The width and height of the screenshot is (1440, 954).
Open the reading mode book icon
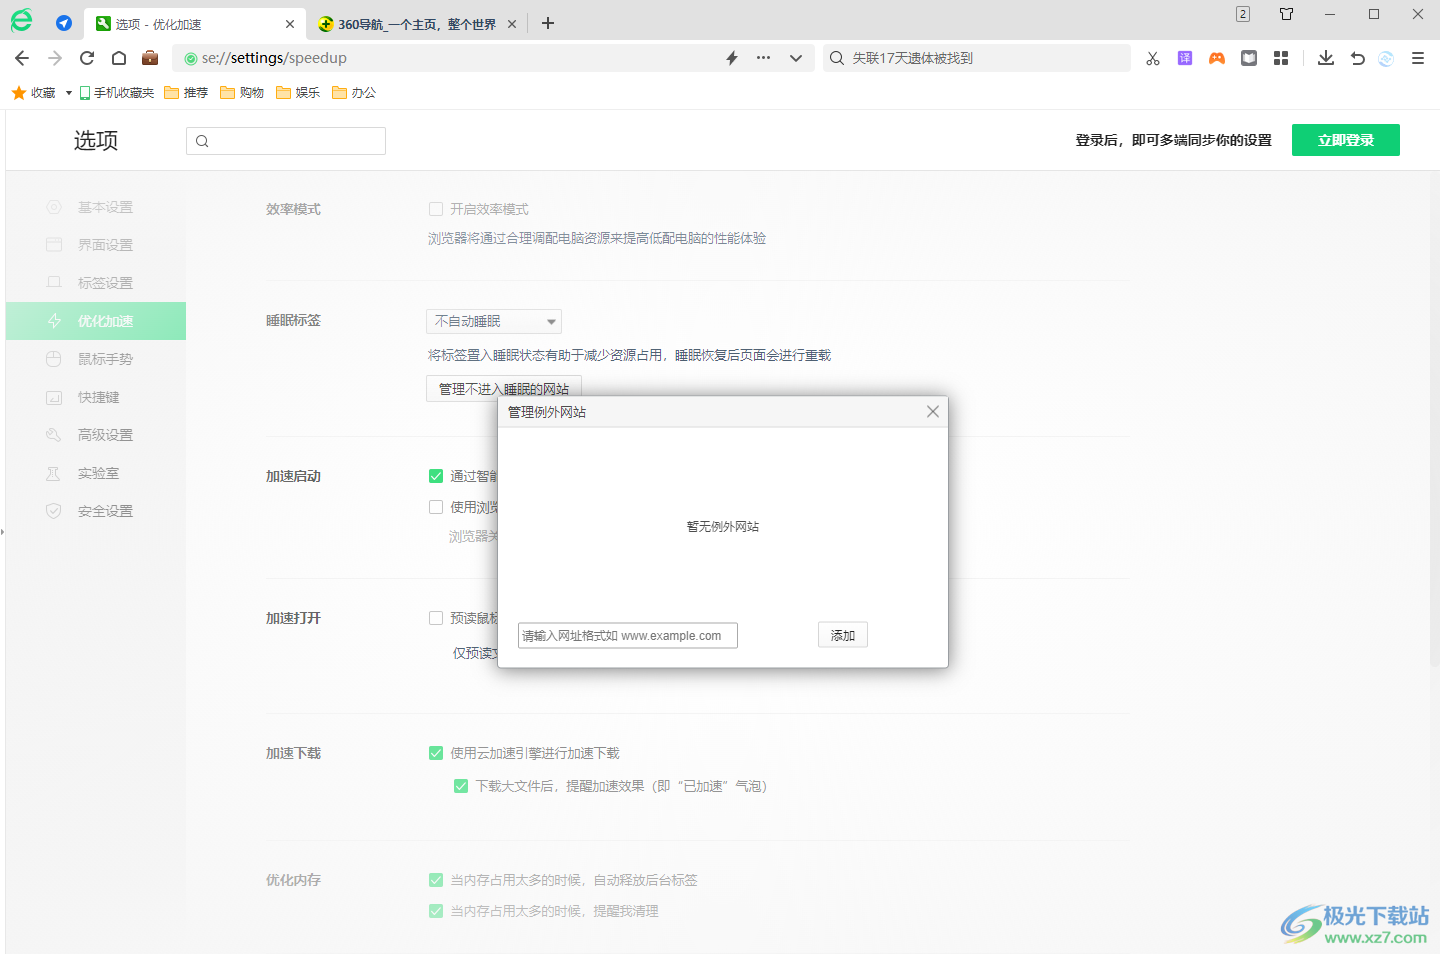[x=1249, y=58]
